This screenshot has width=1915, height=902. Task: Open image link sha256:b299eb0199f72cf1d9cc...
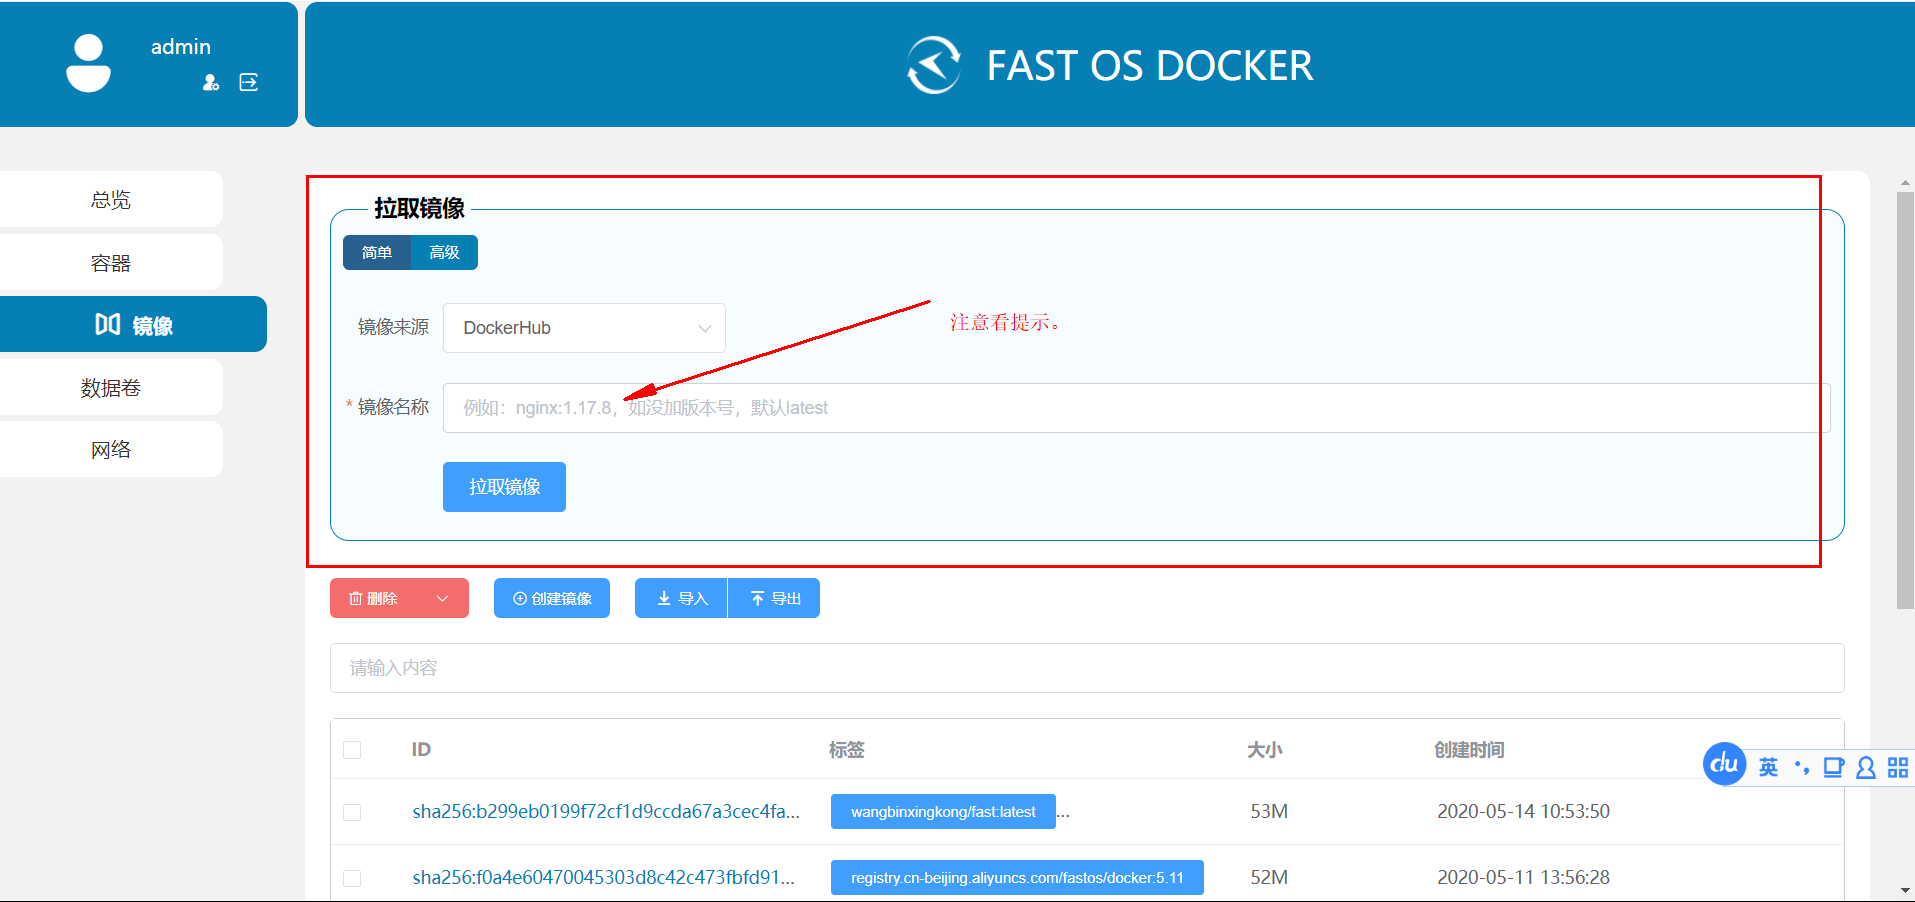pyautogui.click(x=606, y=811)
